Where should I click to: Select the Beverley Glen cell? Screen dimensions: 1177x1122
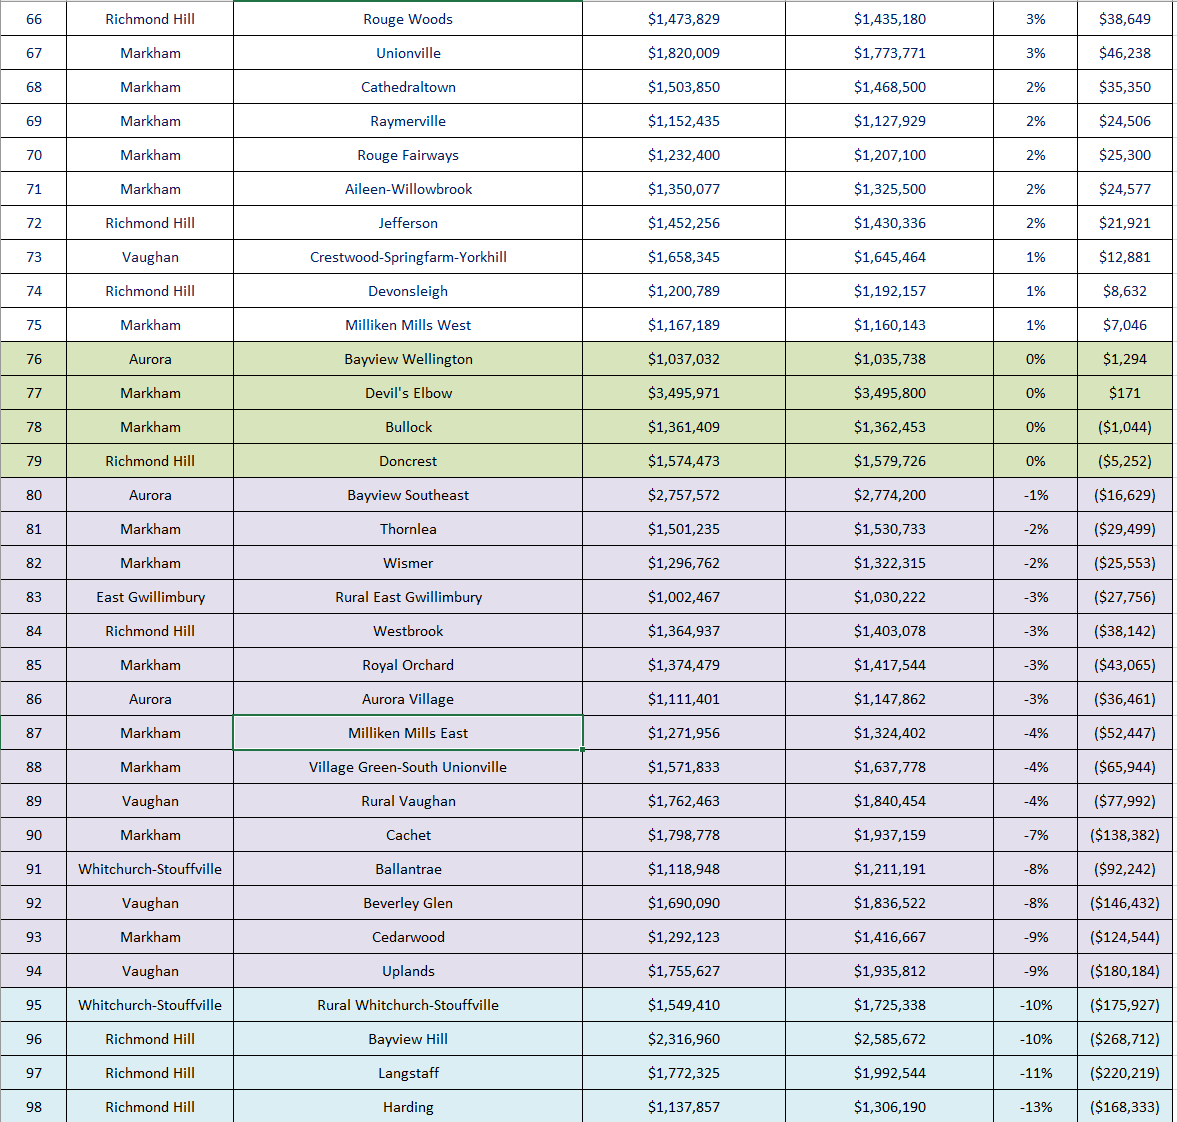point(408,903)
